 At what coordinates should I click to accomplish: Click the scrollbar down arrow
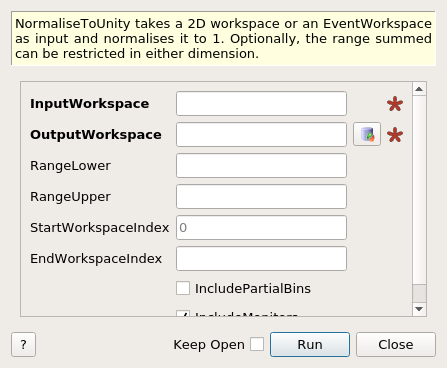click(419, 309)
